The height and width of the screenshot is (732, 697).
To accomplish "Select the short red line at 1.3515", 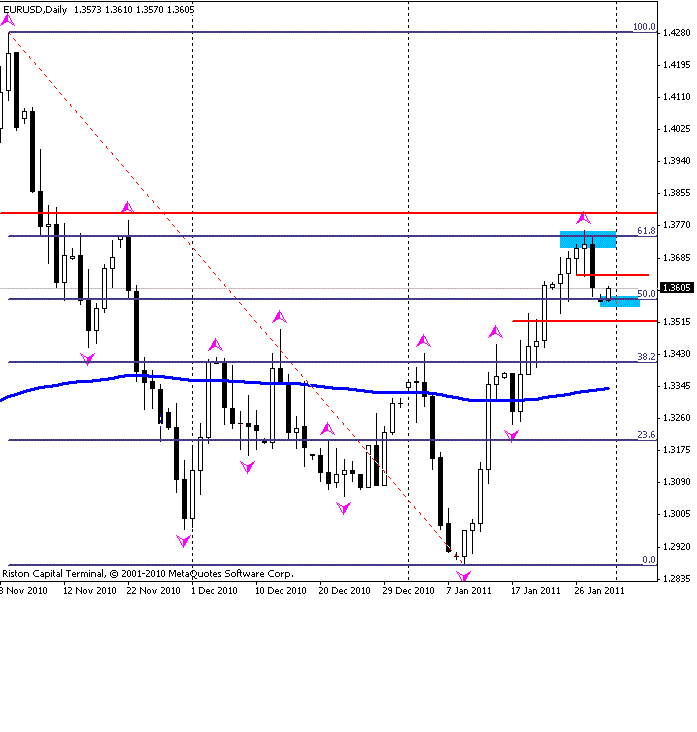I will coord(584,321).
